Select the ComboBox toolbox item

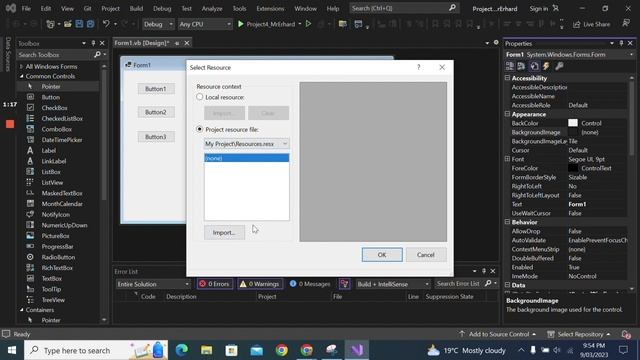click(58, 129)
